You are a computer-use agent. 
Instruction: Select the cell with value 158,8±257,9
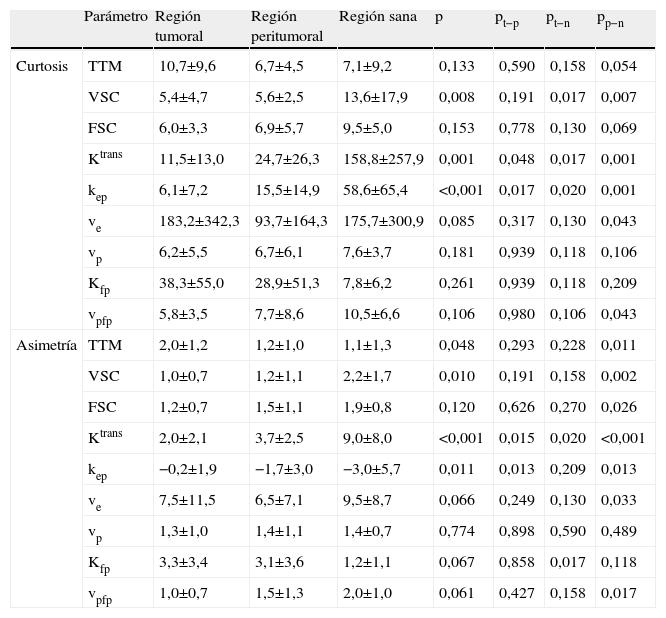(381, 160)
